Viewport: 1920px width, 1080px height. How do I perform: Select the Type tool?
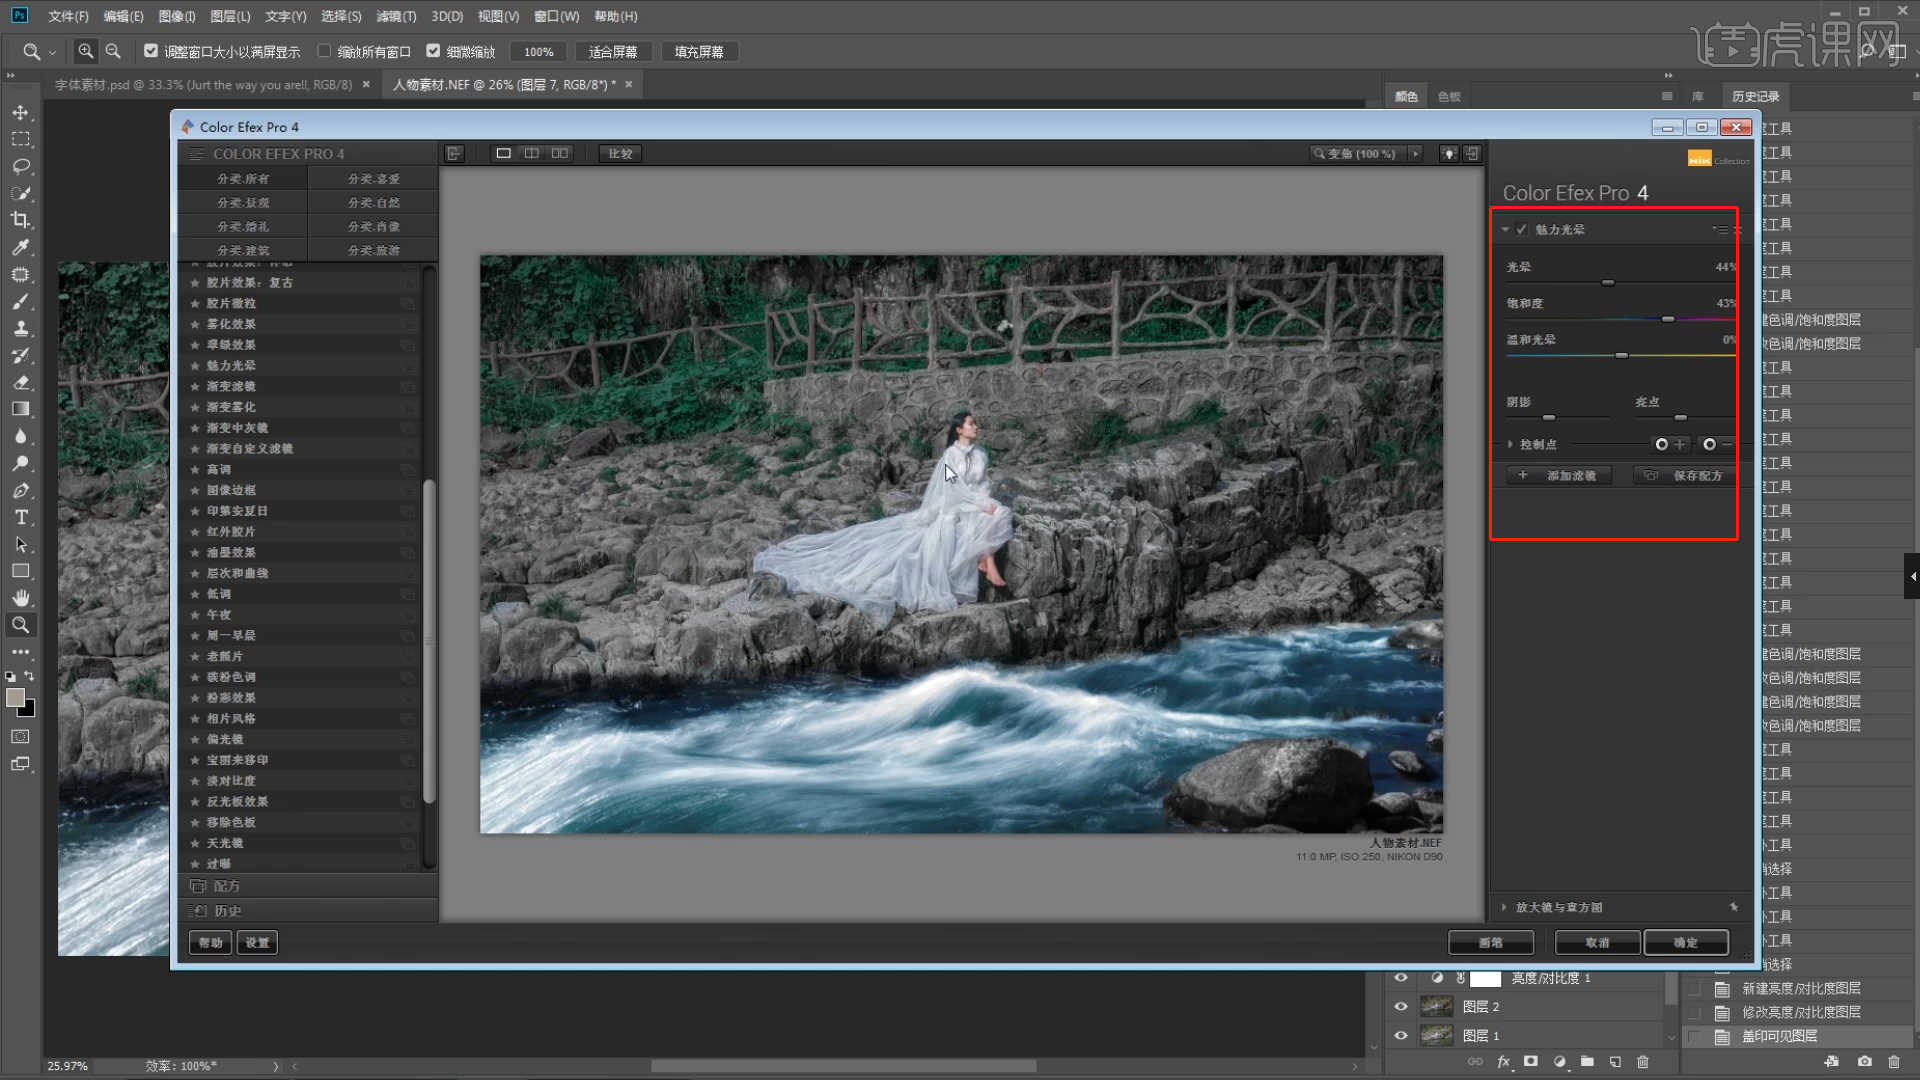21,518
